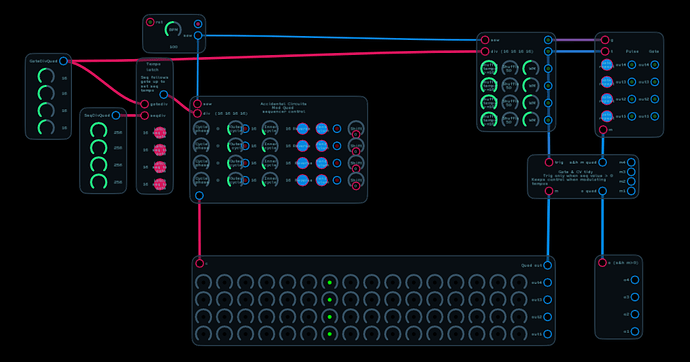Adjust the bottom SeqDivQuad knob
This screenshot has height=362, width=690.
pyautogui.click(x=99, y=181)
